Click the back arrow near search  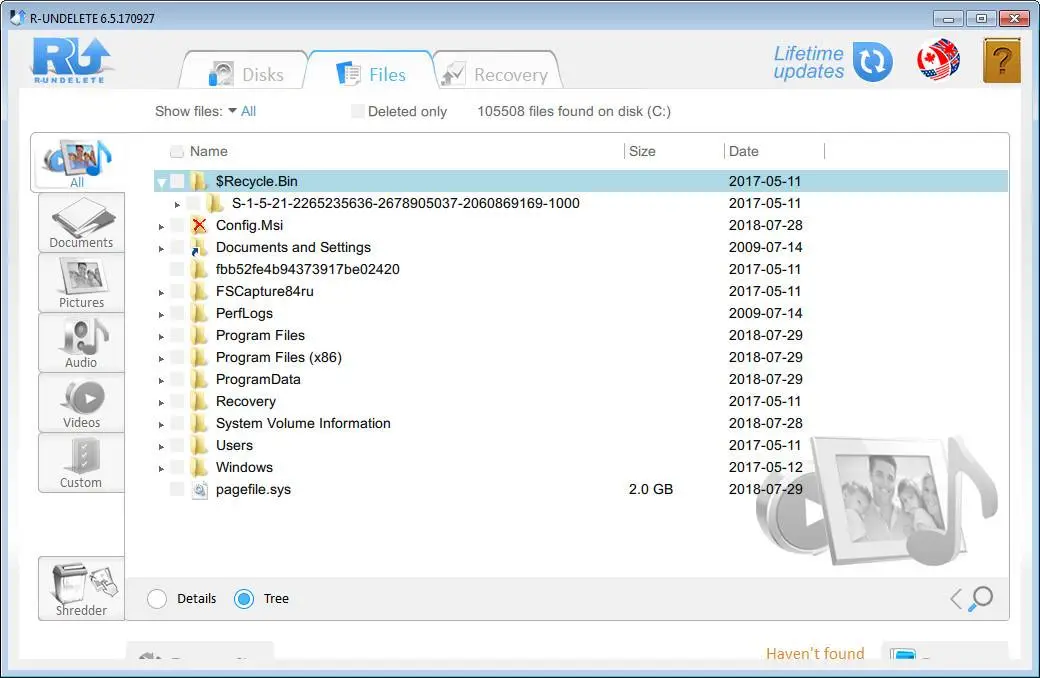956,598
